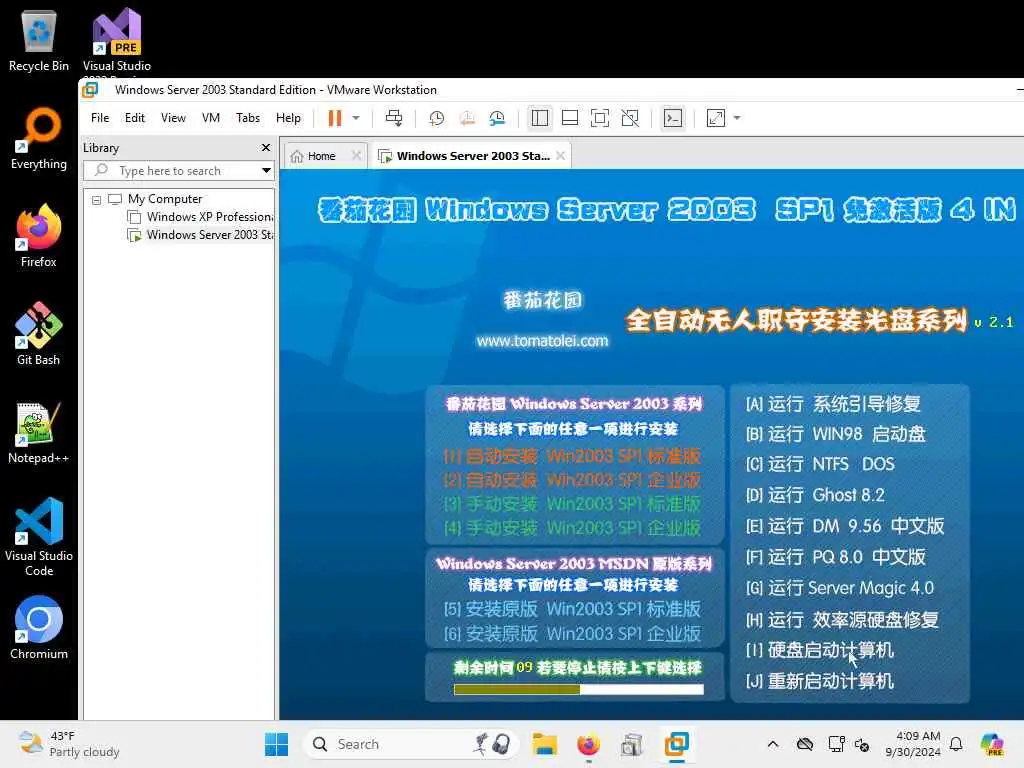Open the stretch options dropdown arrow
Image resolution: width=1024 pixels, height=768 pixels.
tap(737, 118)
